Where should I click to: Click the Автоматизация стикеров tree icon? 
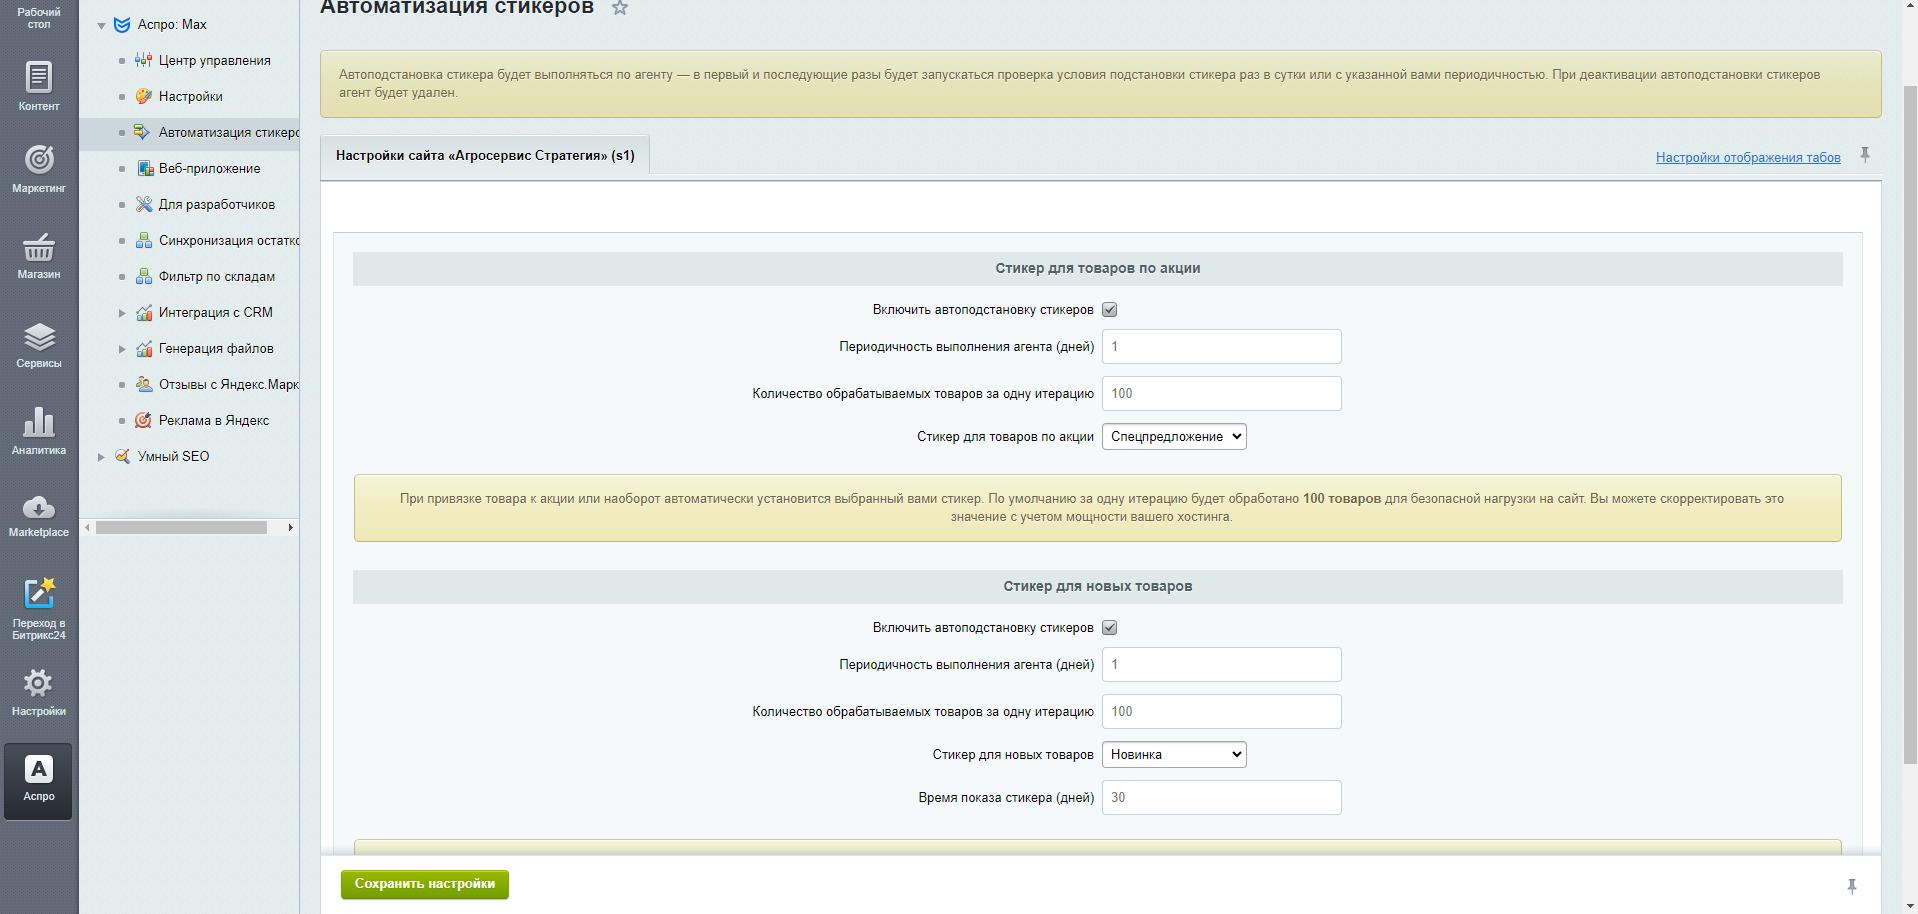[x=142, y=132]
